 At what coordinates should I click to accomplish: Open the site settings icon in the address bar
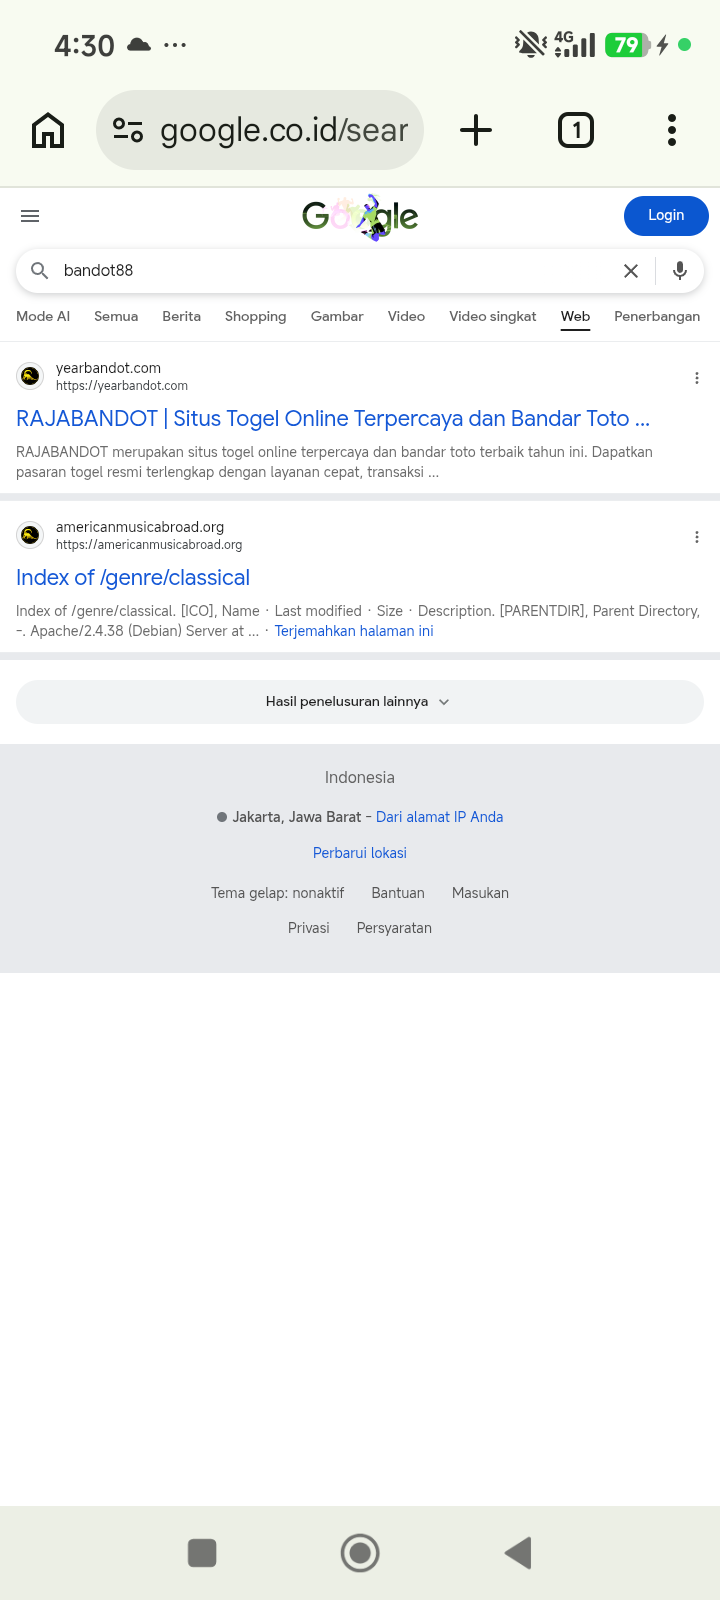coord(128,130)
